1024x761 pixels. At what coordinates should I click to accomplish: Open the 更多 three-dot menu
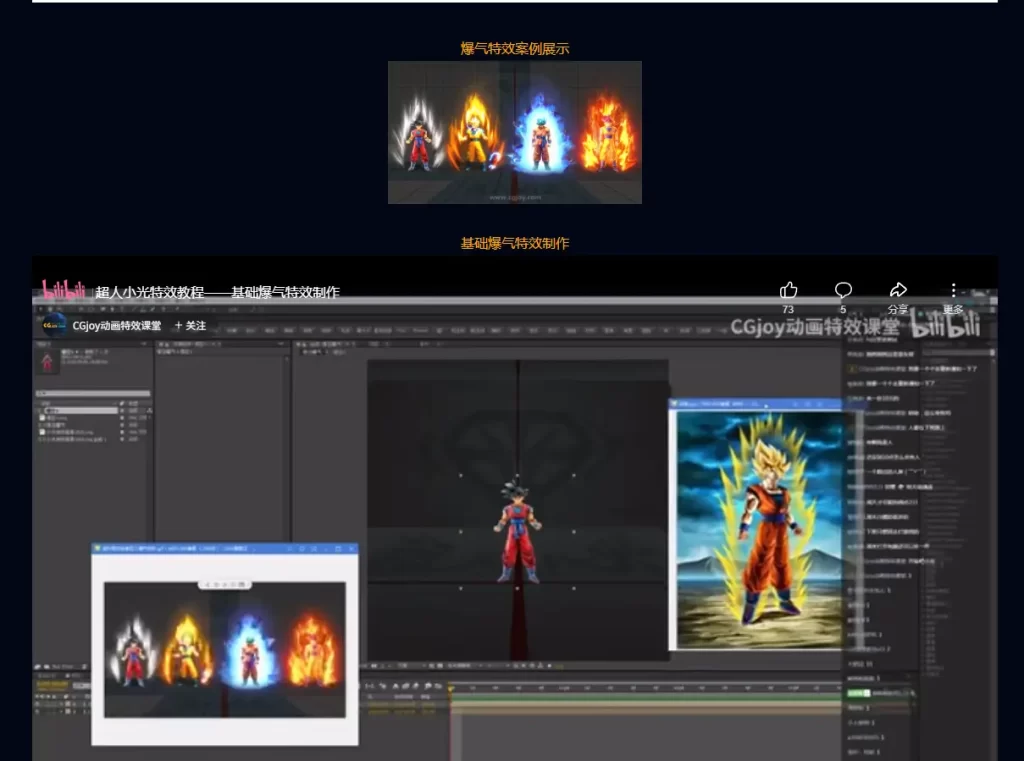953,290
